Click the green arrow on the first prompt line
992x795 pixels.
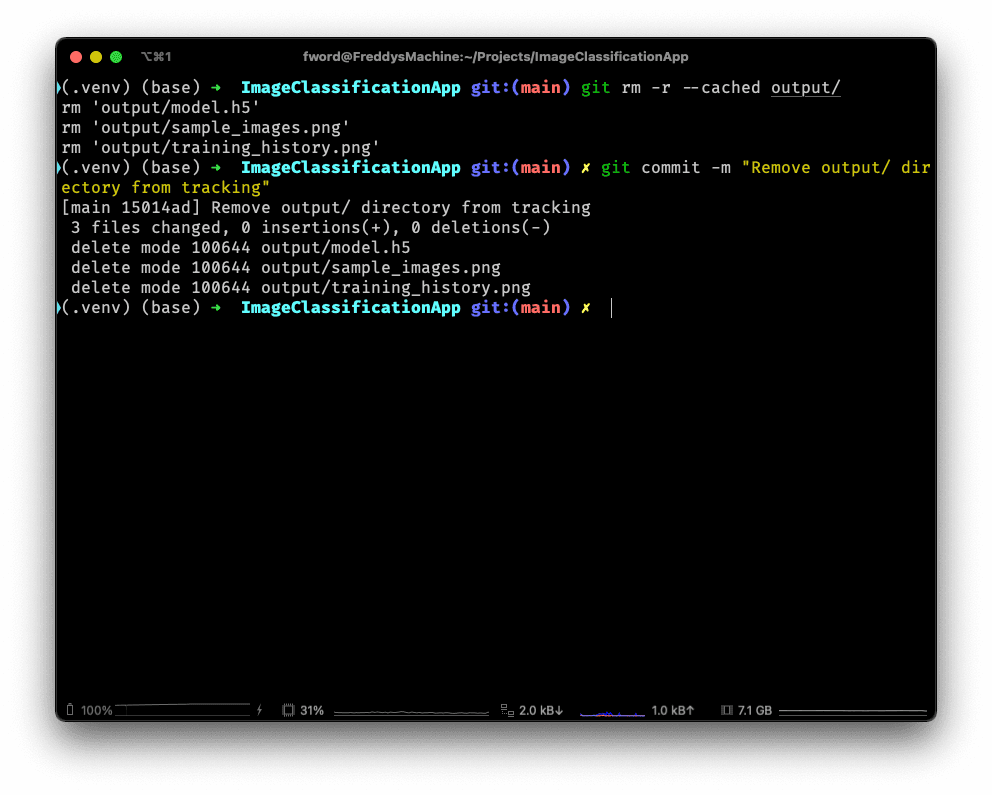216,88
